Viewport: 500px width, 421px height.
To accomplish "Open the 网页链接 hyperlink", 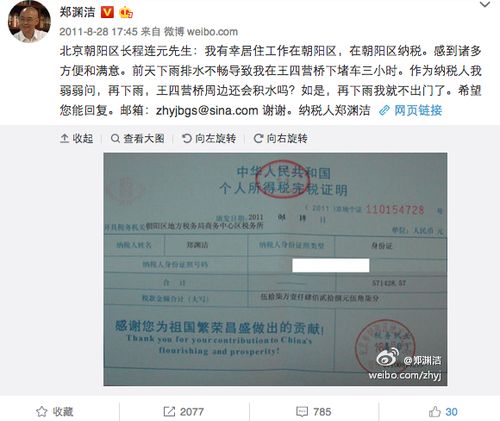I will click(418, 110).
